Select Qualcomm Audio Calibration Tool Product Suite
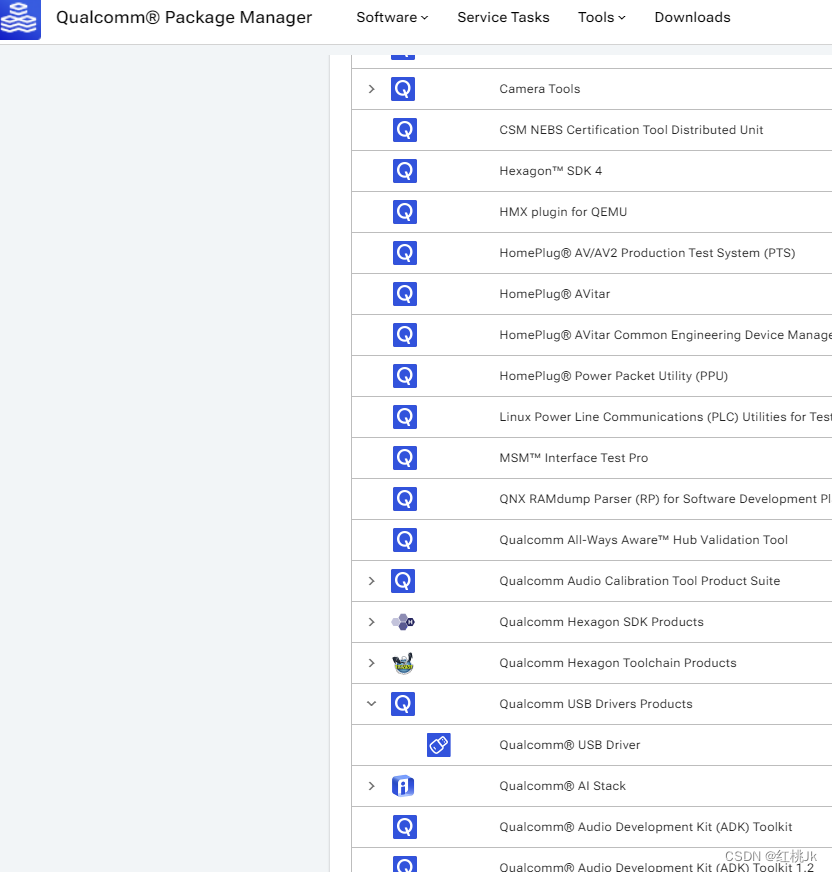The image size is (832, 872). pos(640,581)
